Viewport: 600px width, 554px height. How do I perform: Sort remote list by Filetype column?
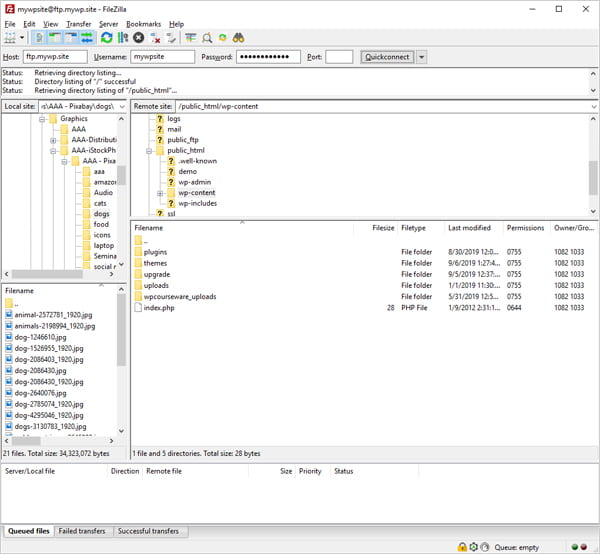(x=413, y=228)
